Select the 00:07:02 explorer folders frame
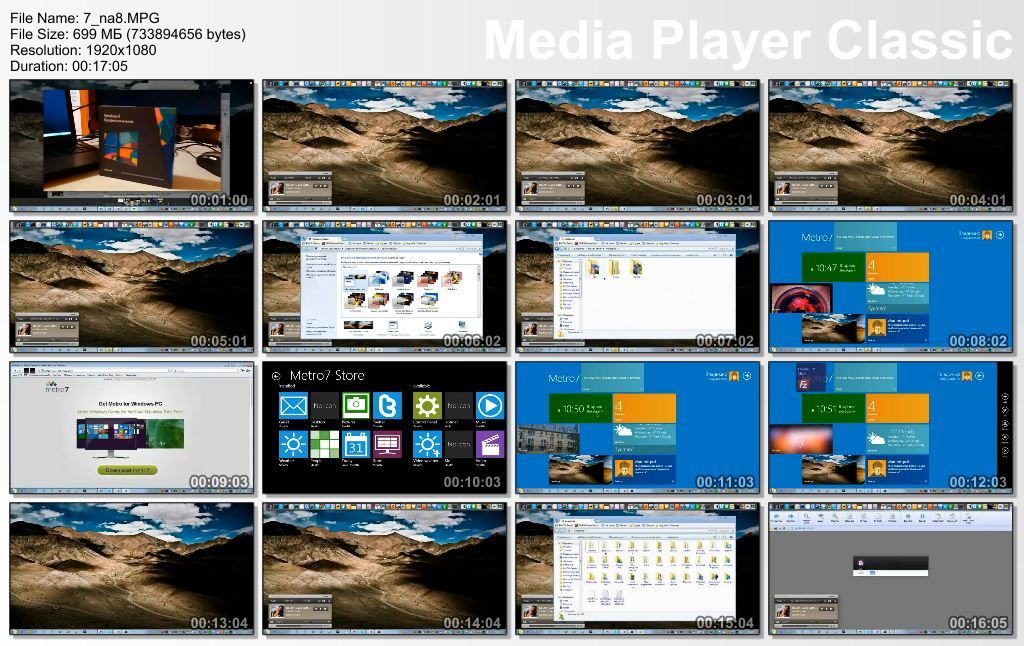This screenshot has height=646, width=1024. pyautogui.click(x=637, y=287)
